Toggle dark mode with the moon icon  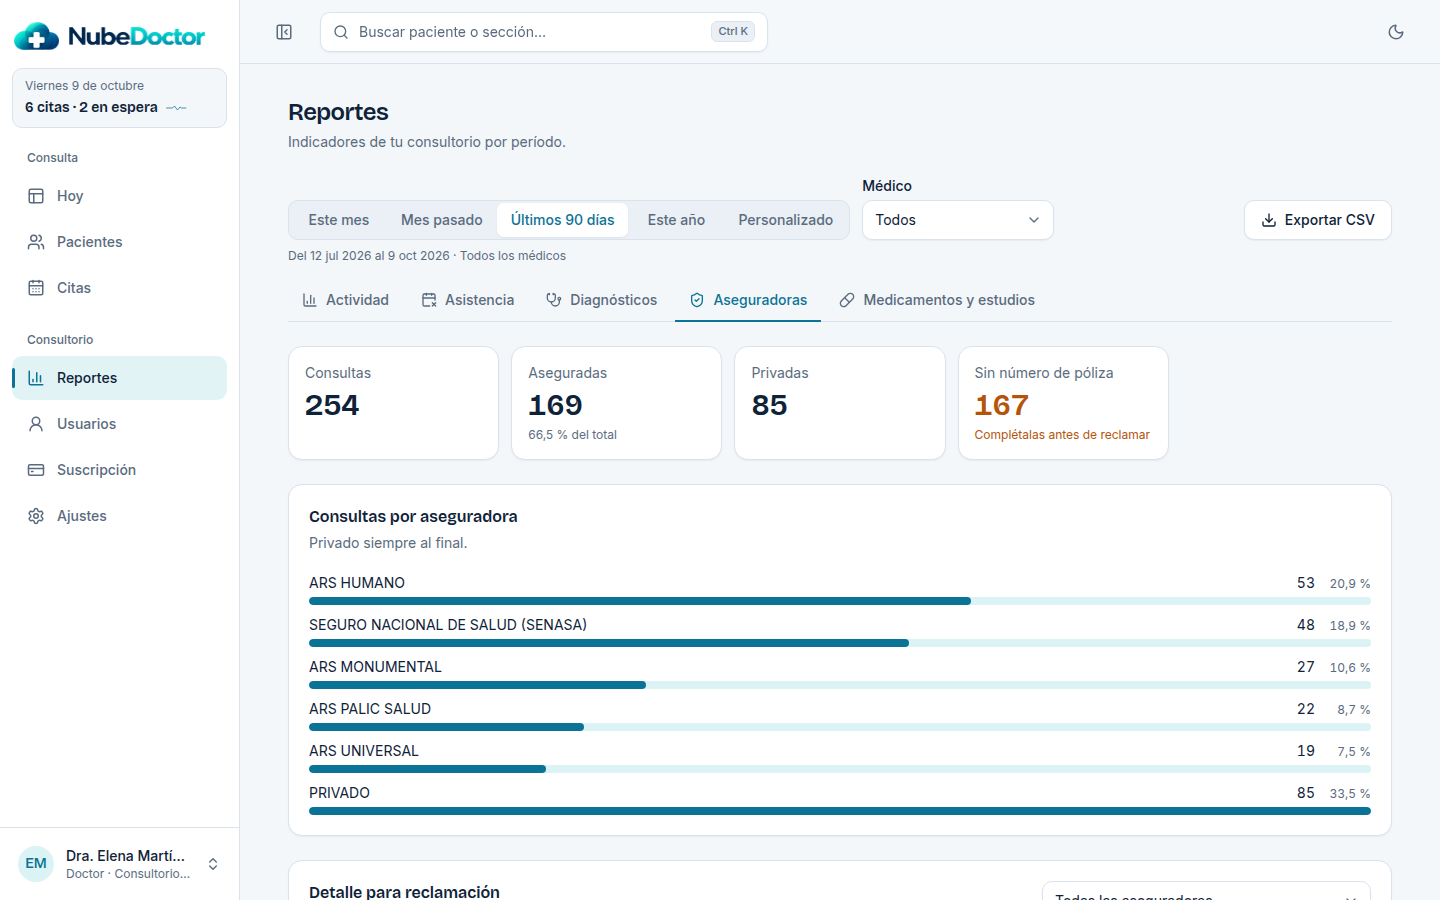click(x=1396, y=32)
